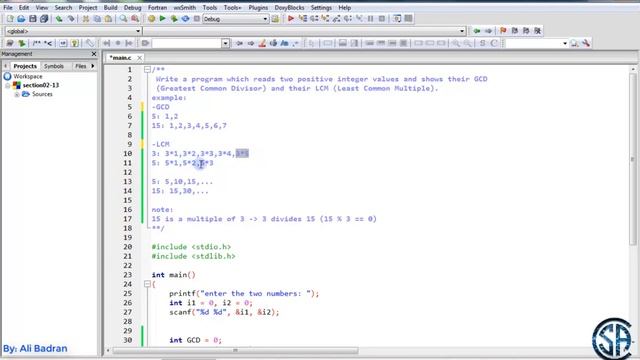Click the editor horizontal scrollbar thumb
The height and width of the screenshot is (360, 640).
[235, 350]
